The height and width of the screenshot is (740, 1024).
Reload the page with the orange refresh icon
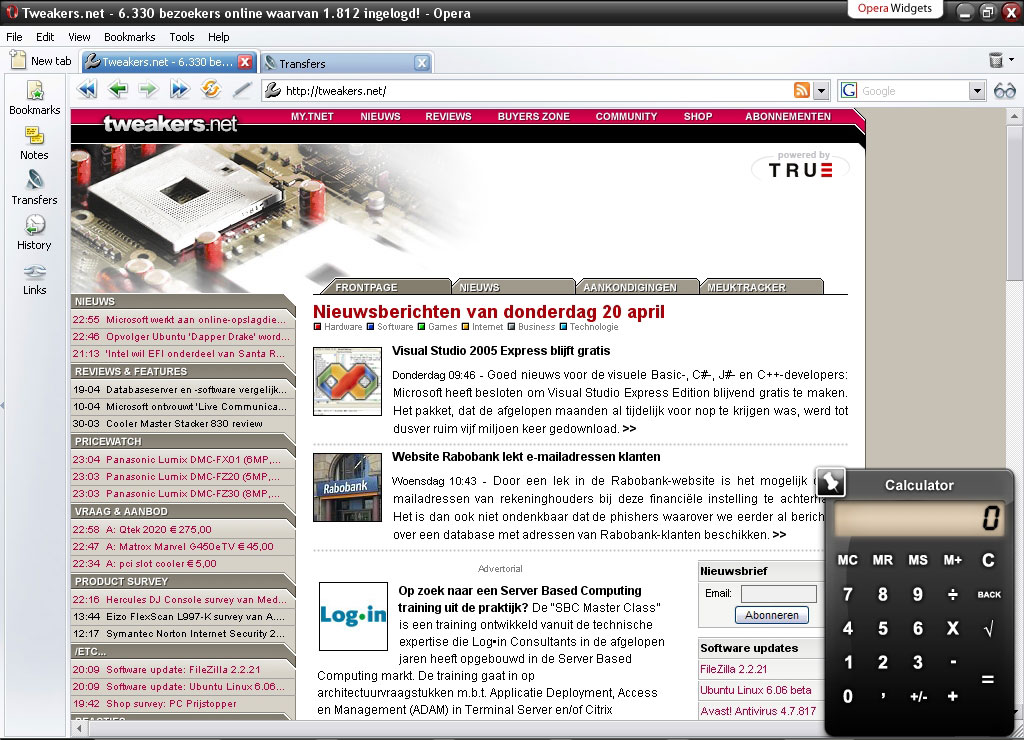tap(210, 89)
